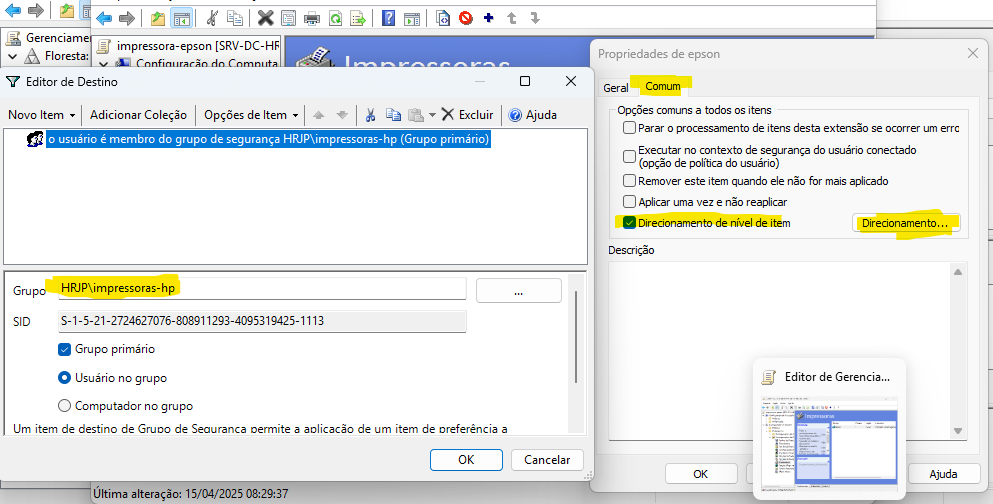This screenshot has width=993, height=504.
Task: Open Ajuda help in Editor de Destino
Action: coord(532,115)
